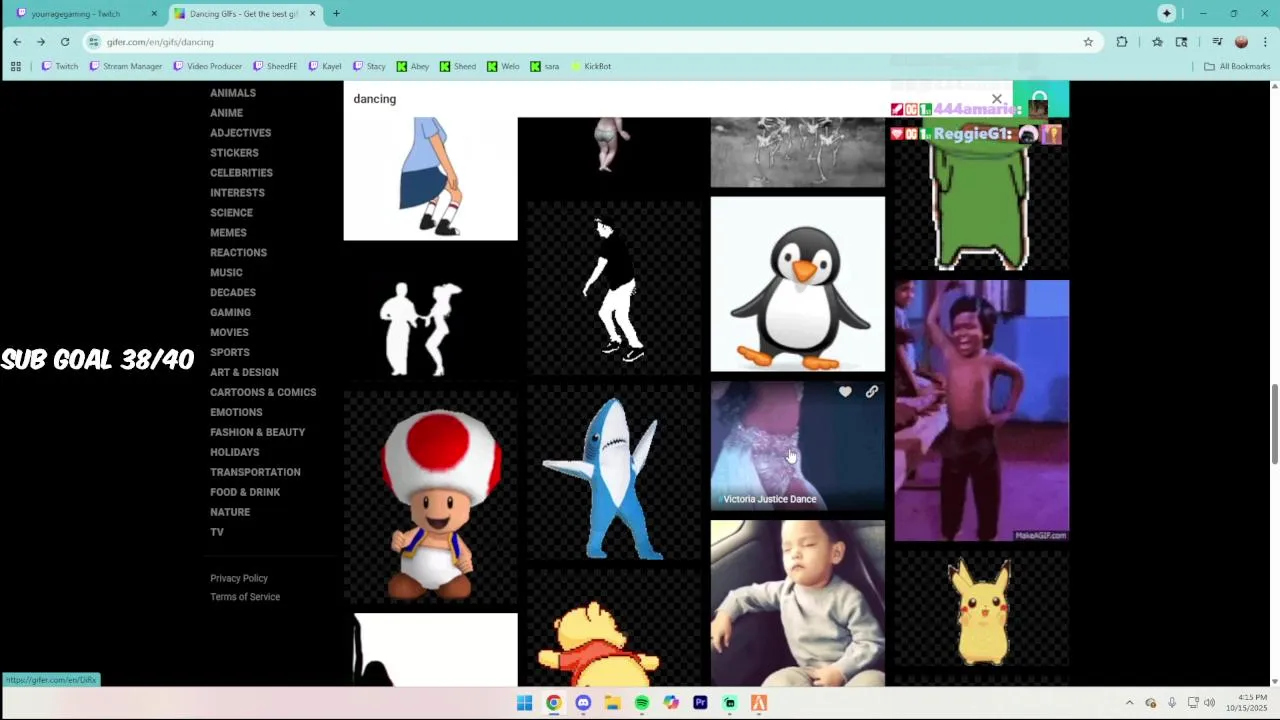1280x720 pixels.
Task: Open Chrome from the taskbar
Action: (554, 703)
